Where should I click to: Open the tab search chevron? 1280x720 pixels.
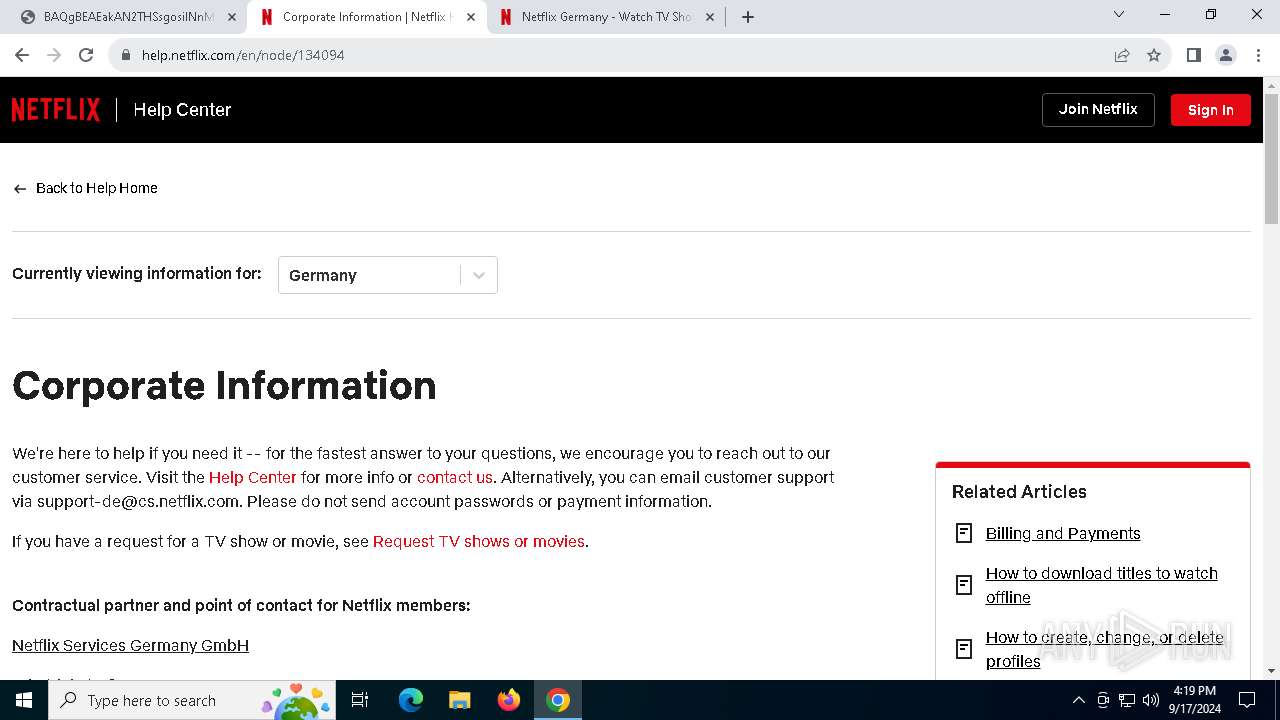pyautogui.click(x=1119, y=15)
